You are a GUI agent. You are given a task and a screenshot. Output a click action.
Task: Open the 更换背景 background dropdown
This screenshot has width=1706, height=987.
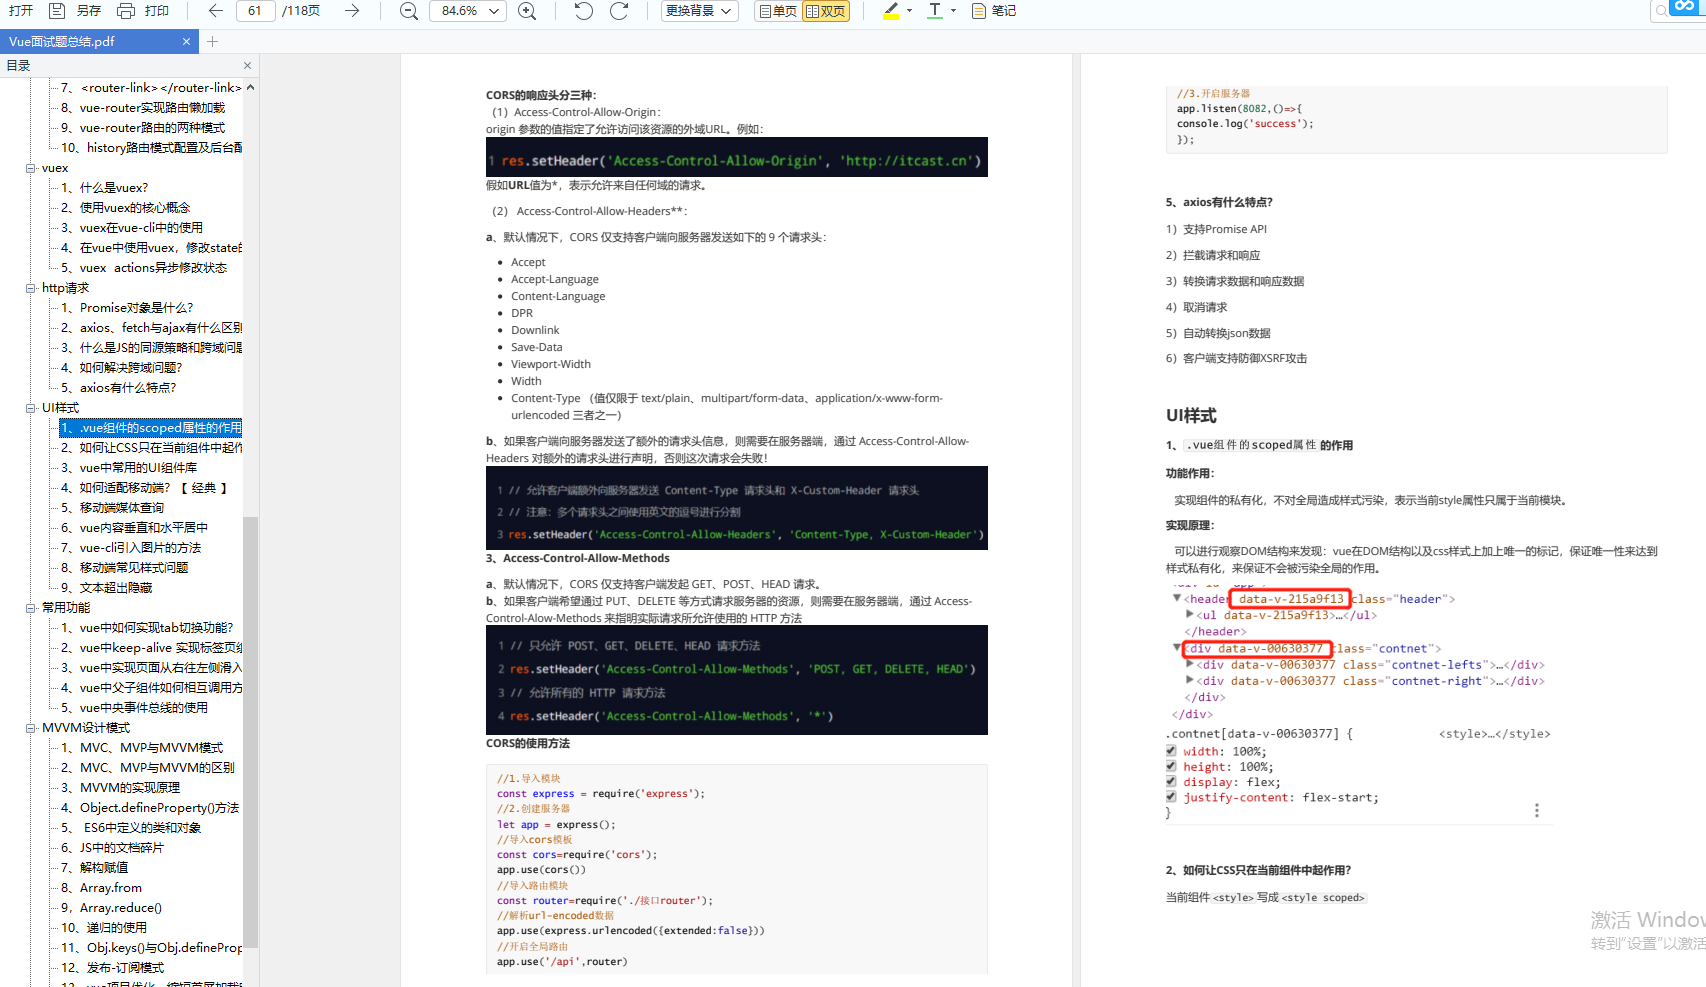(x=699, y=11)
